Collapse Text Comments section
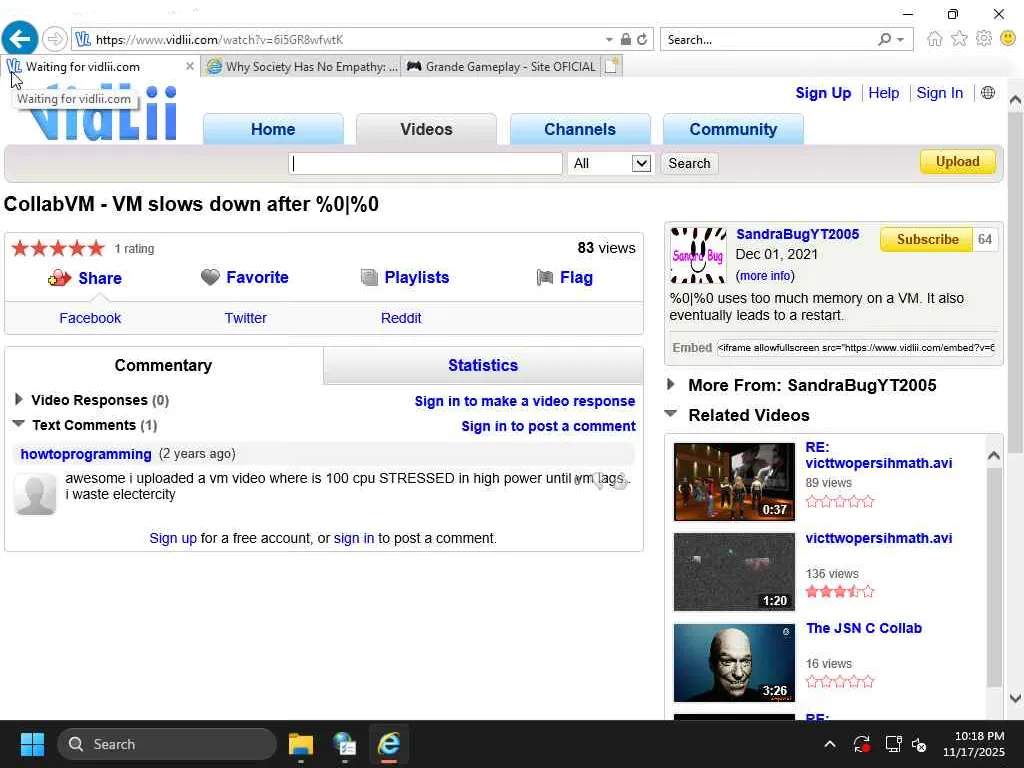 tap(18, 424)
